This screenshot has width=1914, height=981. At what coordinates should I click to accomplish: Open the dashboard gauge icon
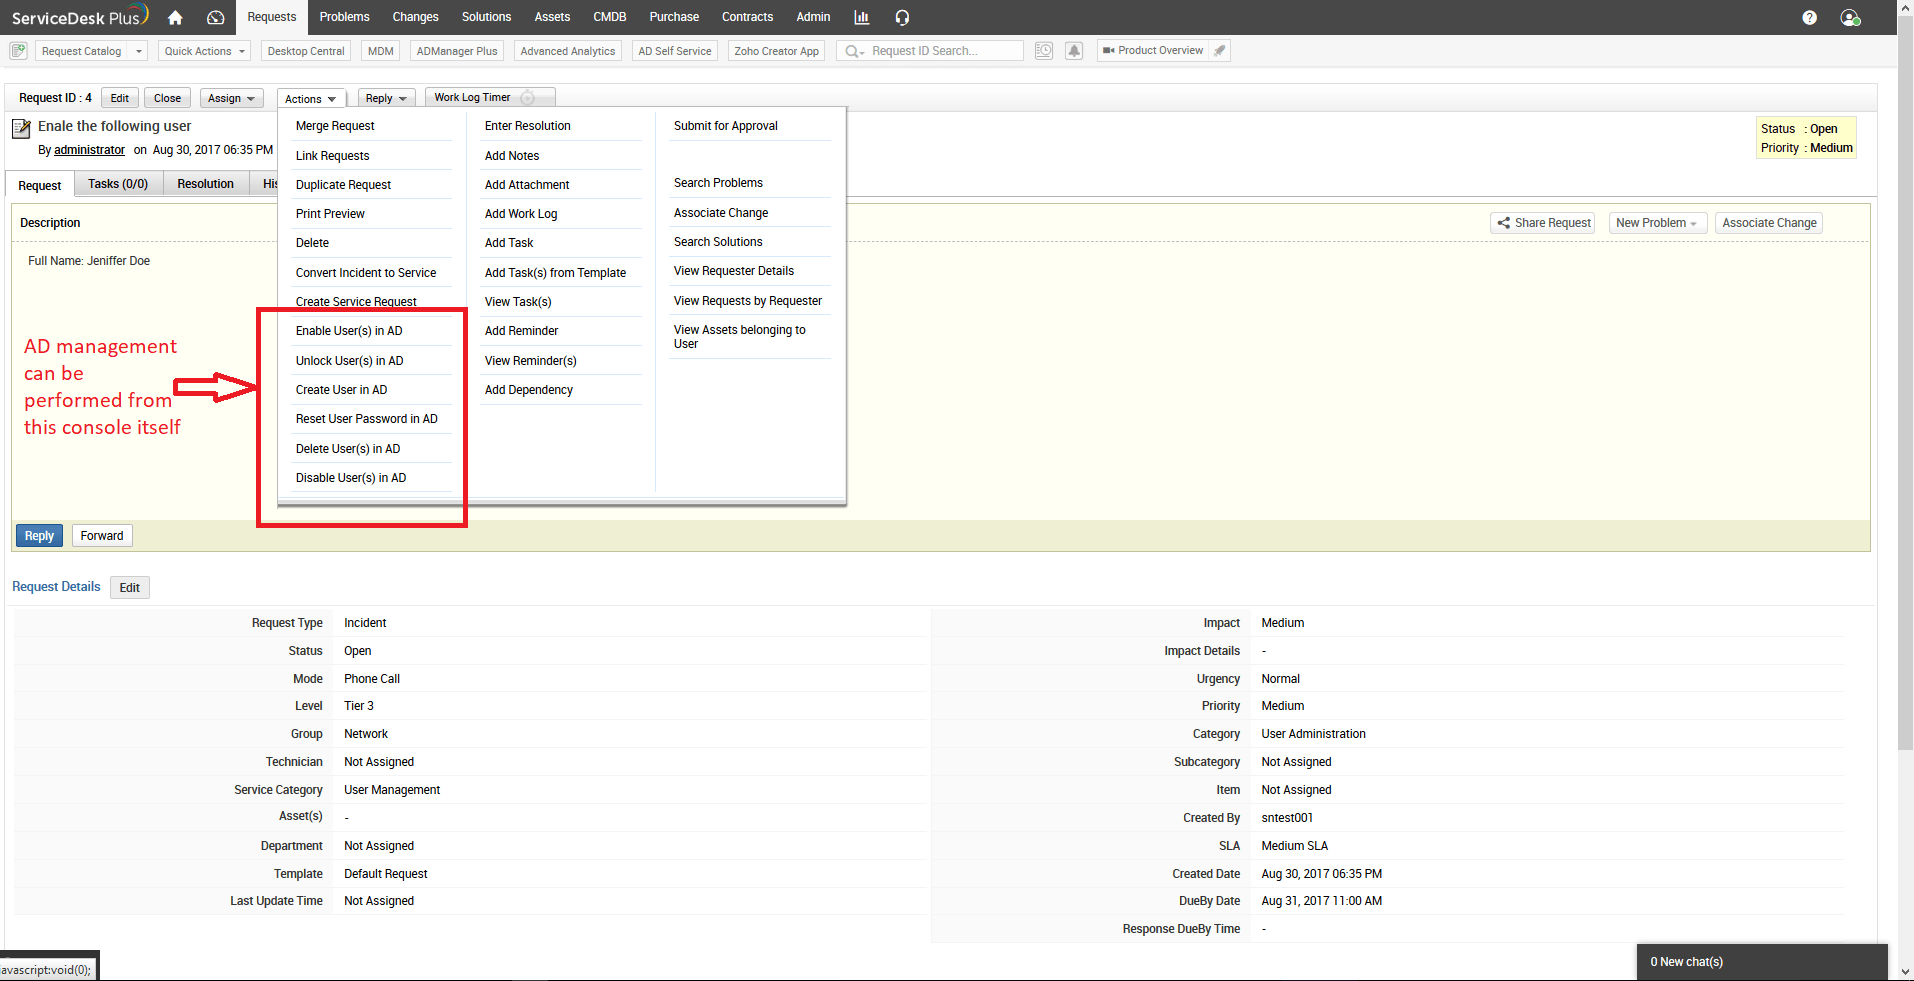(x=215, y=17)
